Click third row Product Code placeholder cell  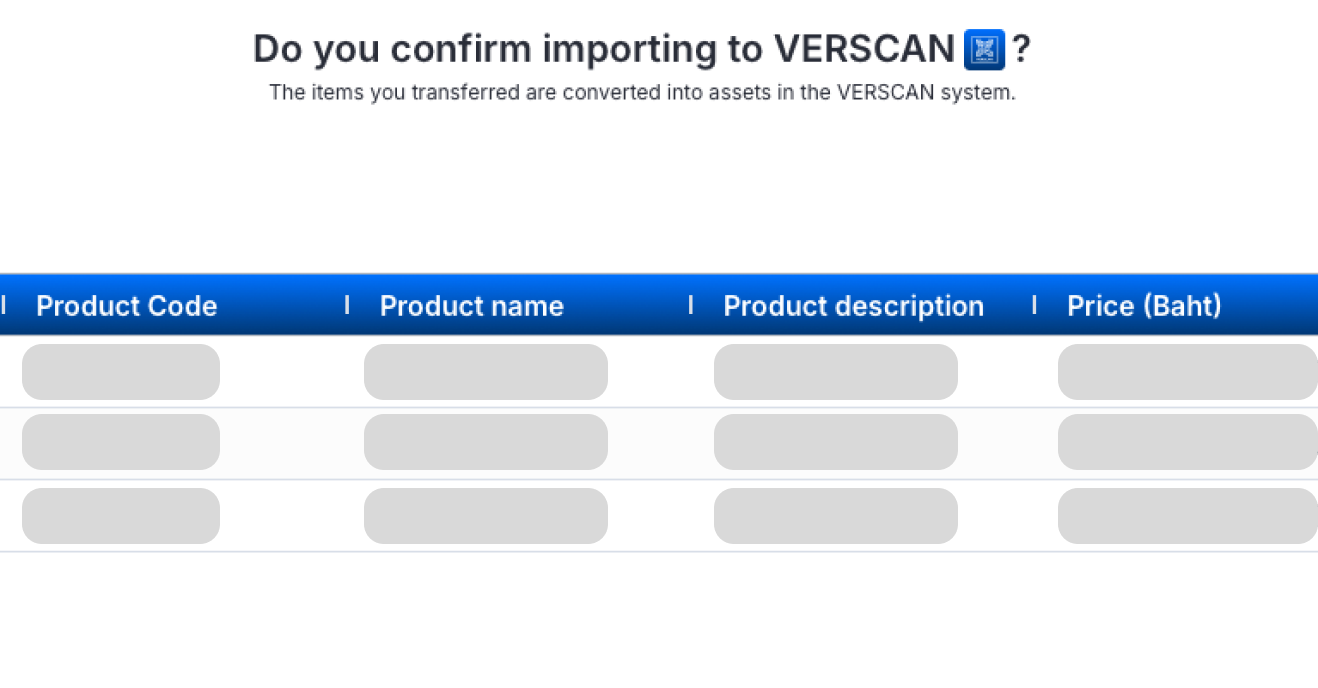(121, 516)
